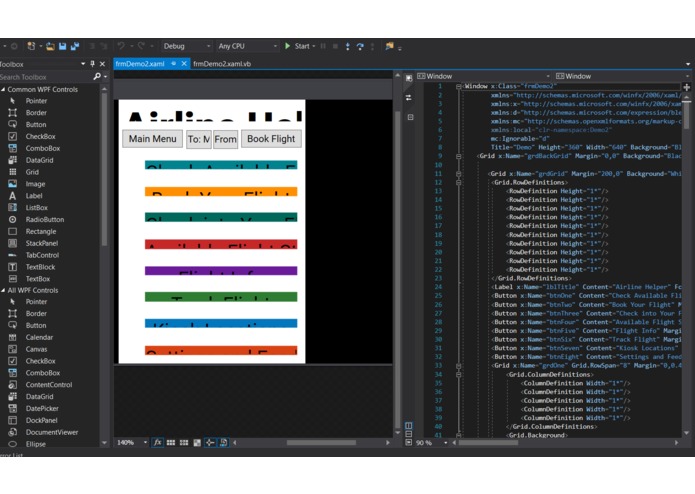Toggle the fx effects button in designer bar
The height and width of the screenshot is (494, 695).
click(157, 442)
